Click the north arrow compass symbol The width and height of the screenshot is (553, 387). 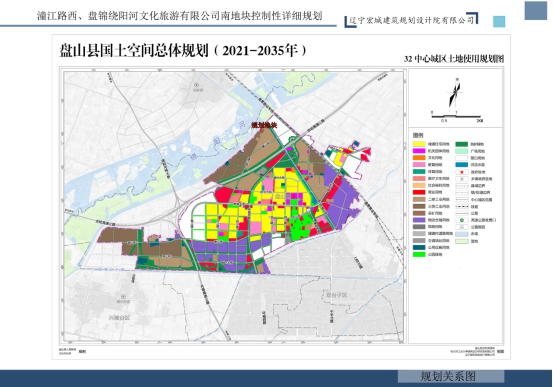coord(455,92)
